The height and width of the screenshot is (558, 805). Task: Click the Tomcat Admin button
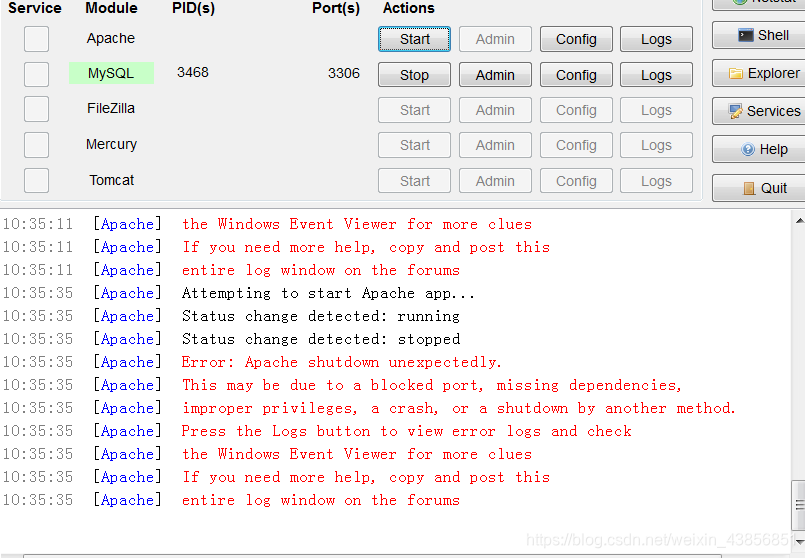(x=495, y=181)
